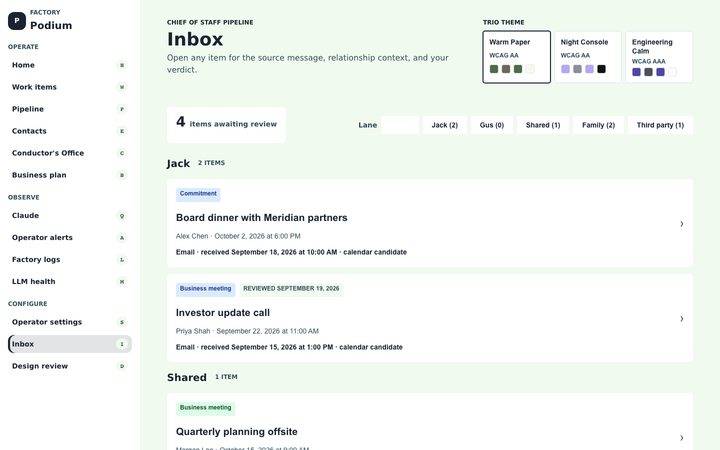720x450 pixels.
Task: Click the '4 items awaiting review' counter
Action: pyautogui.click(x=226, y=124)
